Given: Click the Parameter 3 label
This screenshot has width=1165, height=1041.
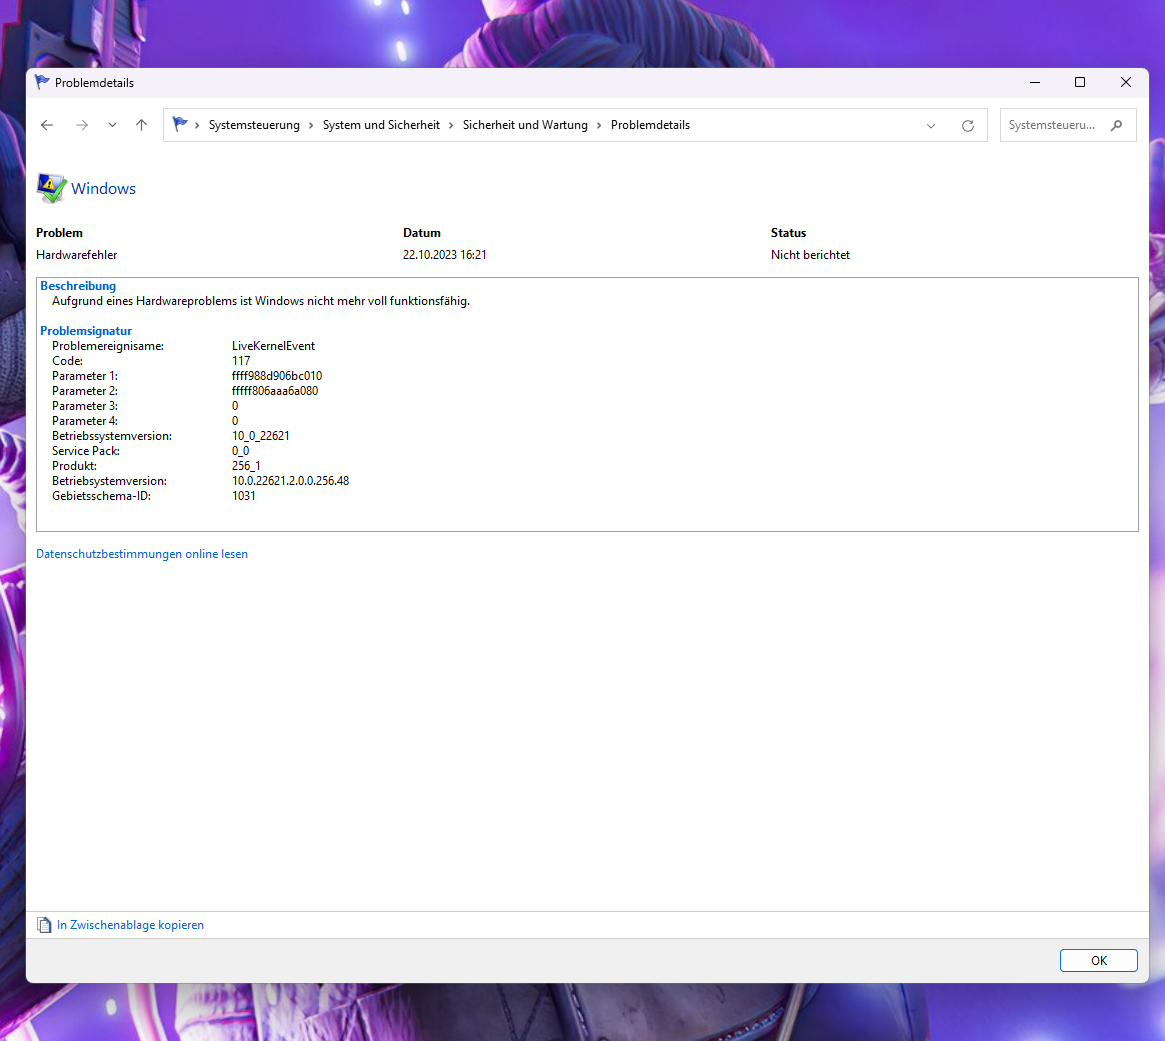Looking at the screenshot, I should pyautogui.click(x=85, y=405).
